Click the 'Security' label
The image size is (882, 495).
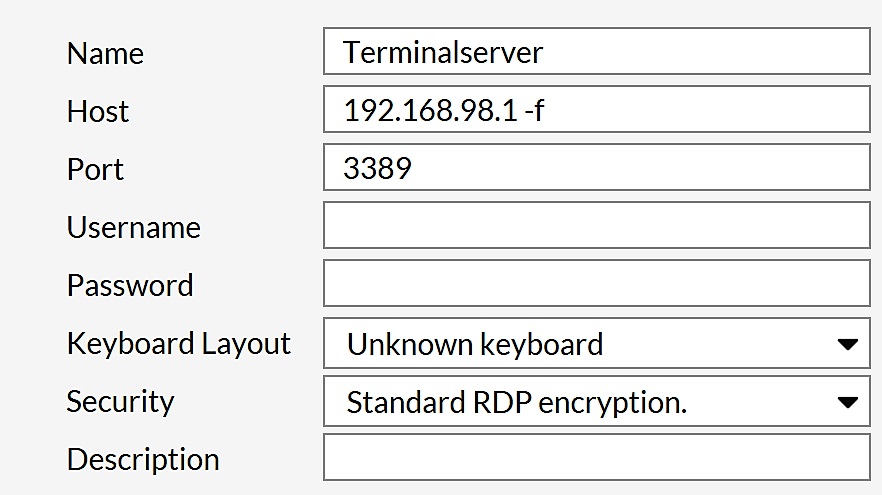(x=120, y=401)
